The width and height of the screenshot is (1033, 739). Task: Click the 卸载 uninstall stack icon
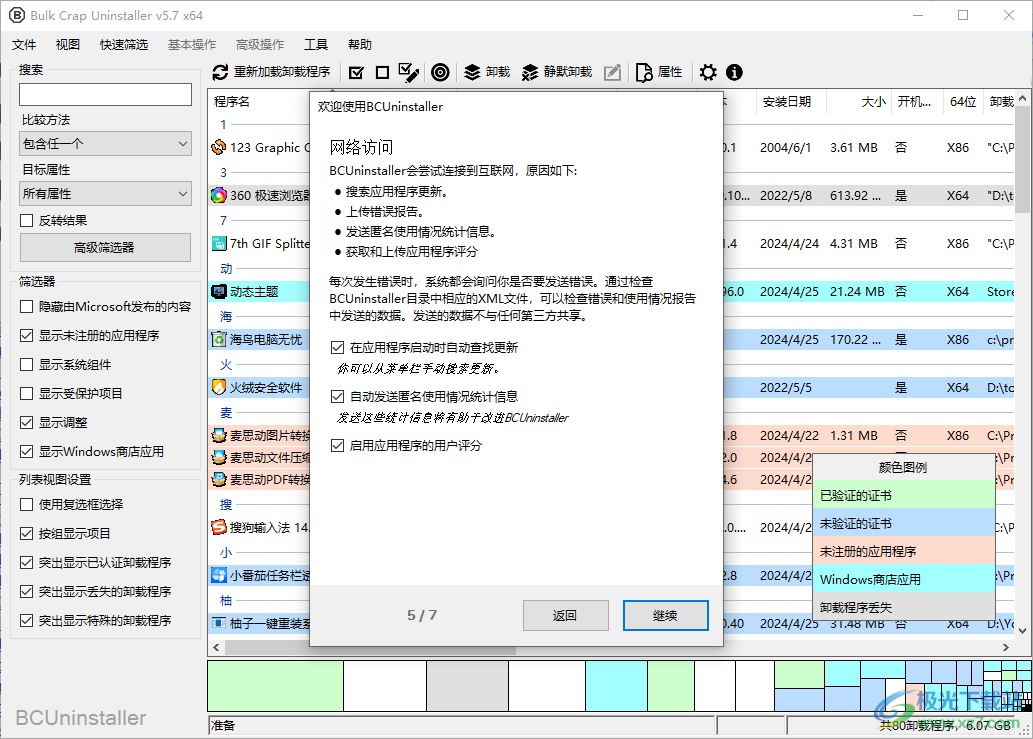tap(472, 72)
